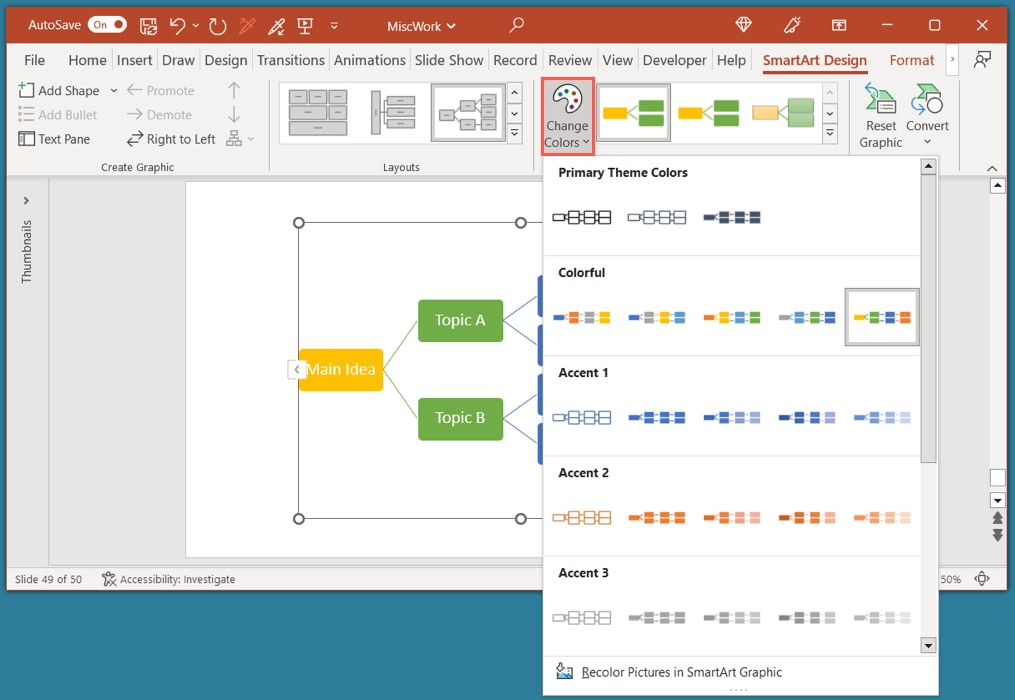This screenshot has height=700, width=1015.
Task: Go to previous slide double-arrow icon
Action: (x=998, y=519)
